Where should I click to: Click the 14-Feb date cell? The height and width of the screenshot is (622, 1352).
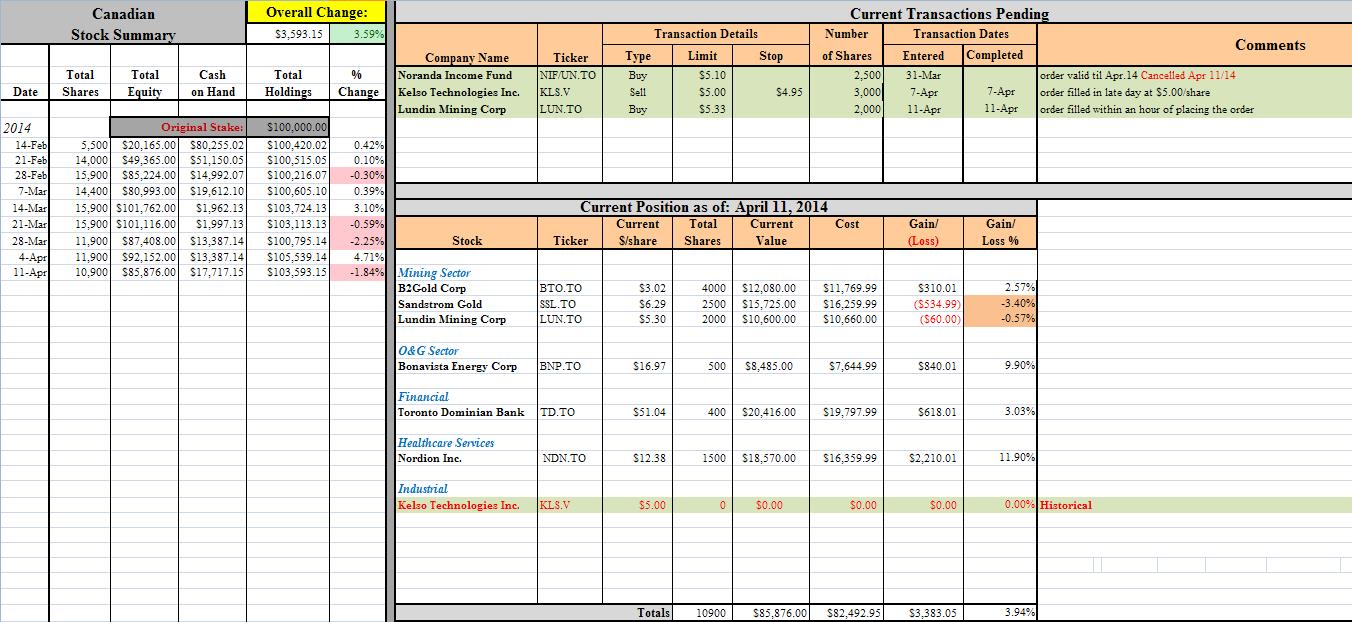26,145
